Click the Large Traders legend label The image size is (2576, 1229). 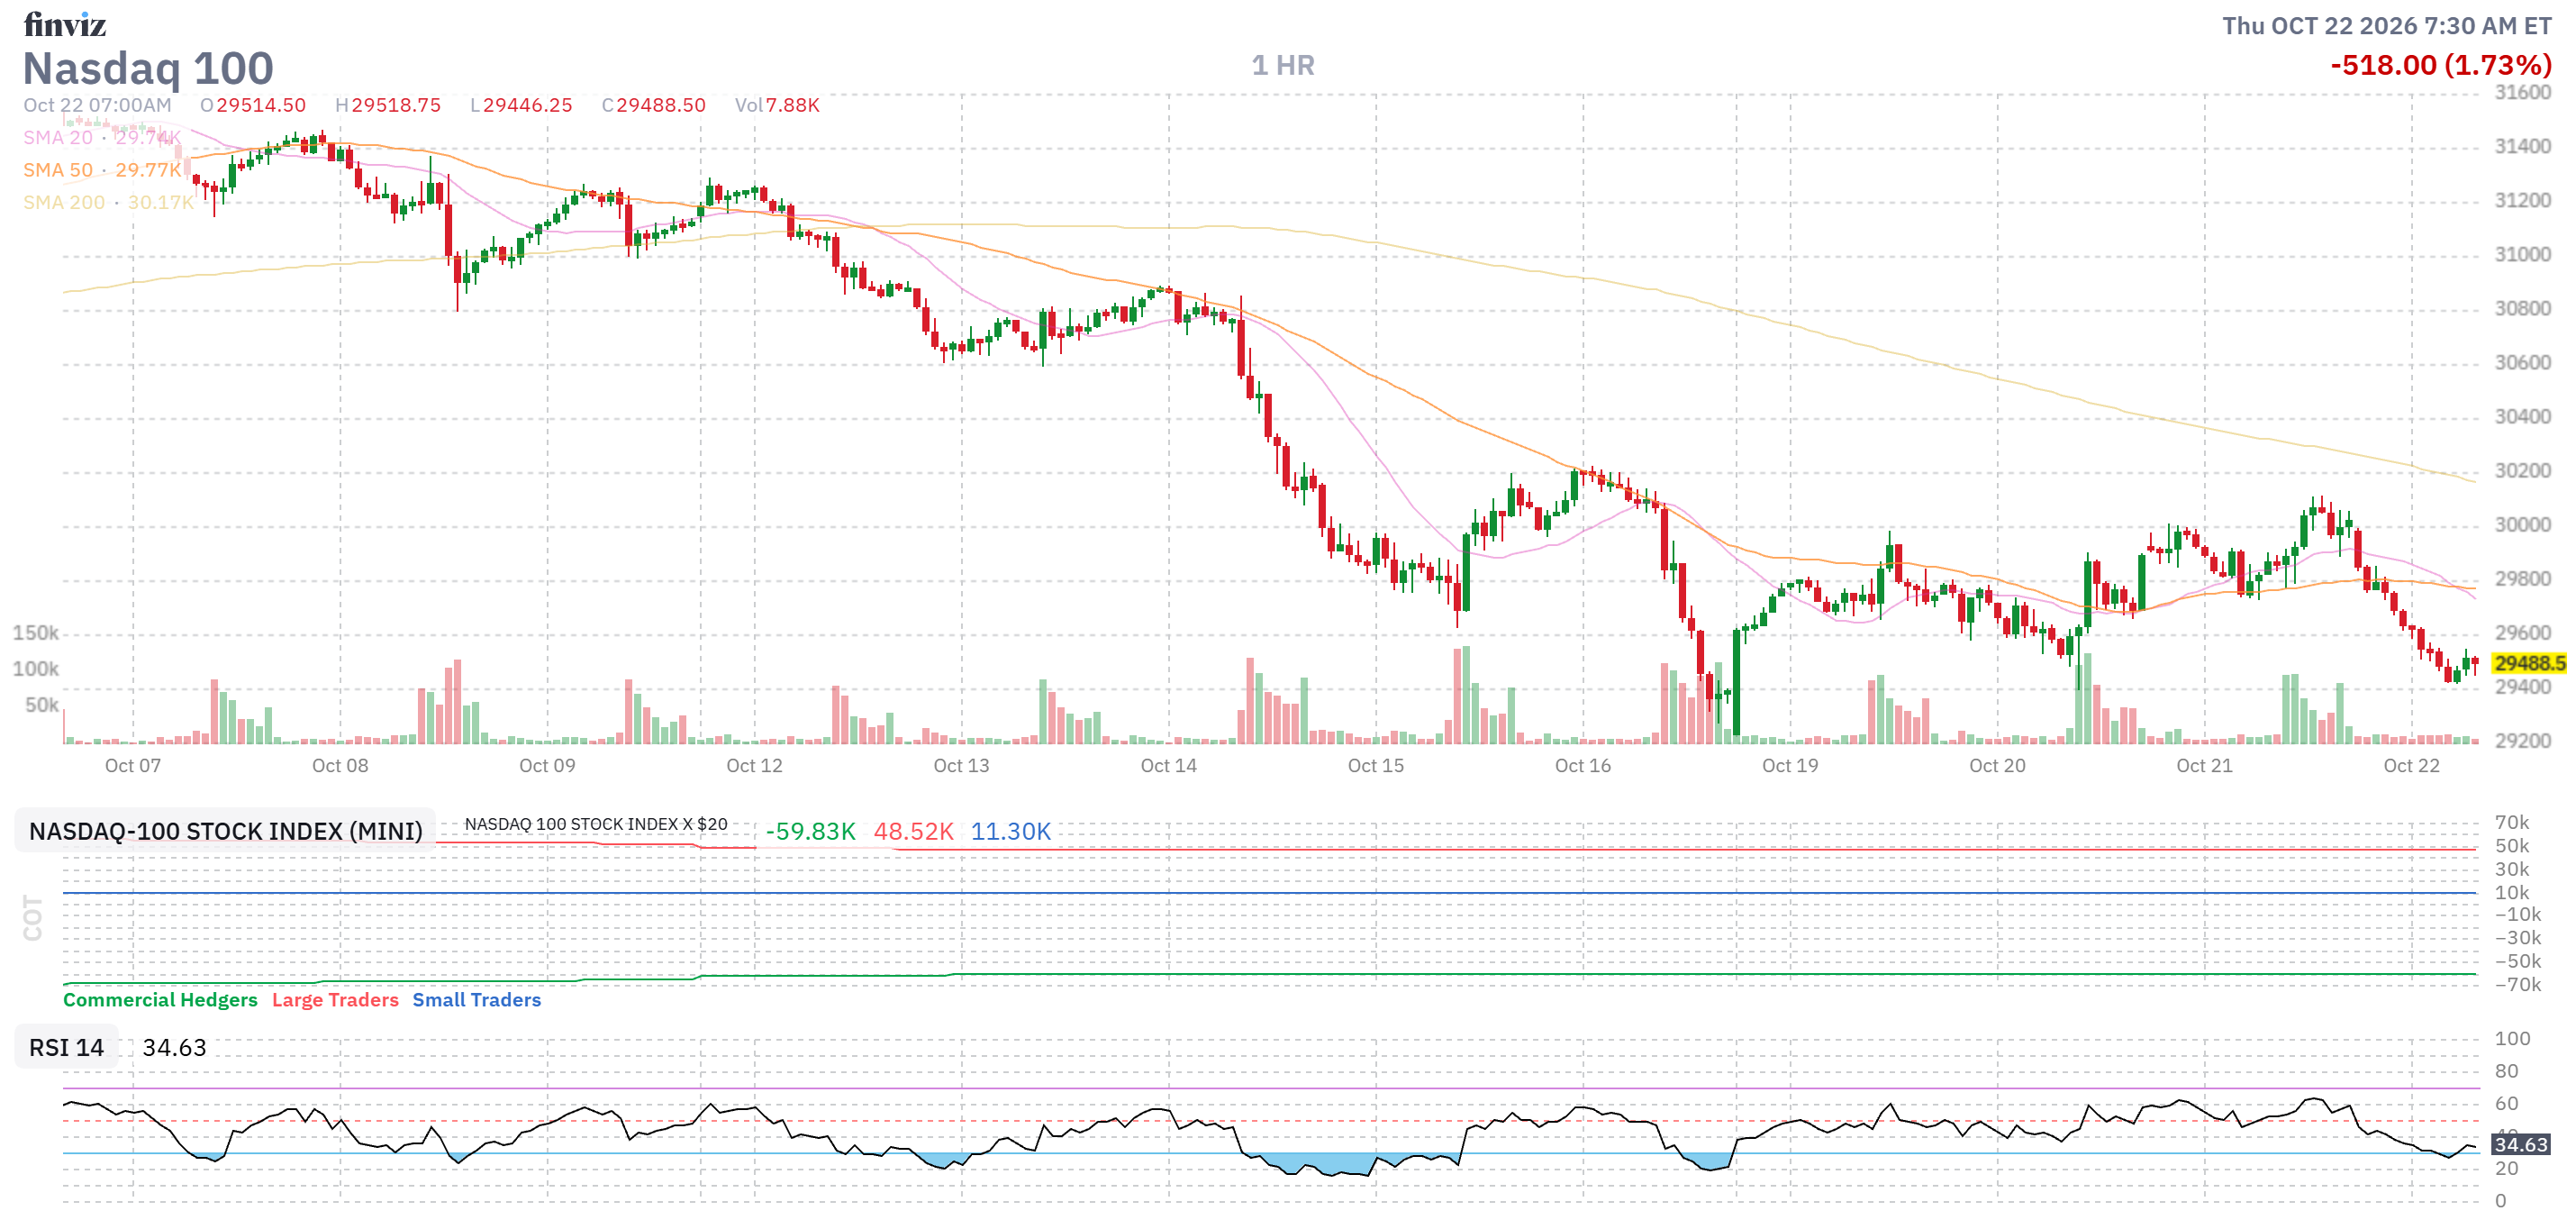coord(335,999)
